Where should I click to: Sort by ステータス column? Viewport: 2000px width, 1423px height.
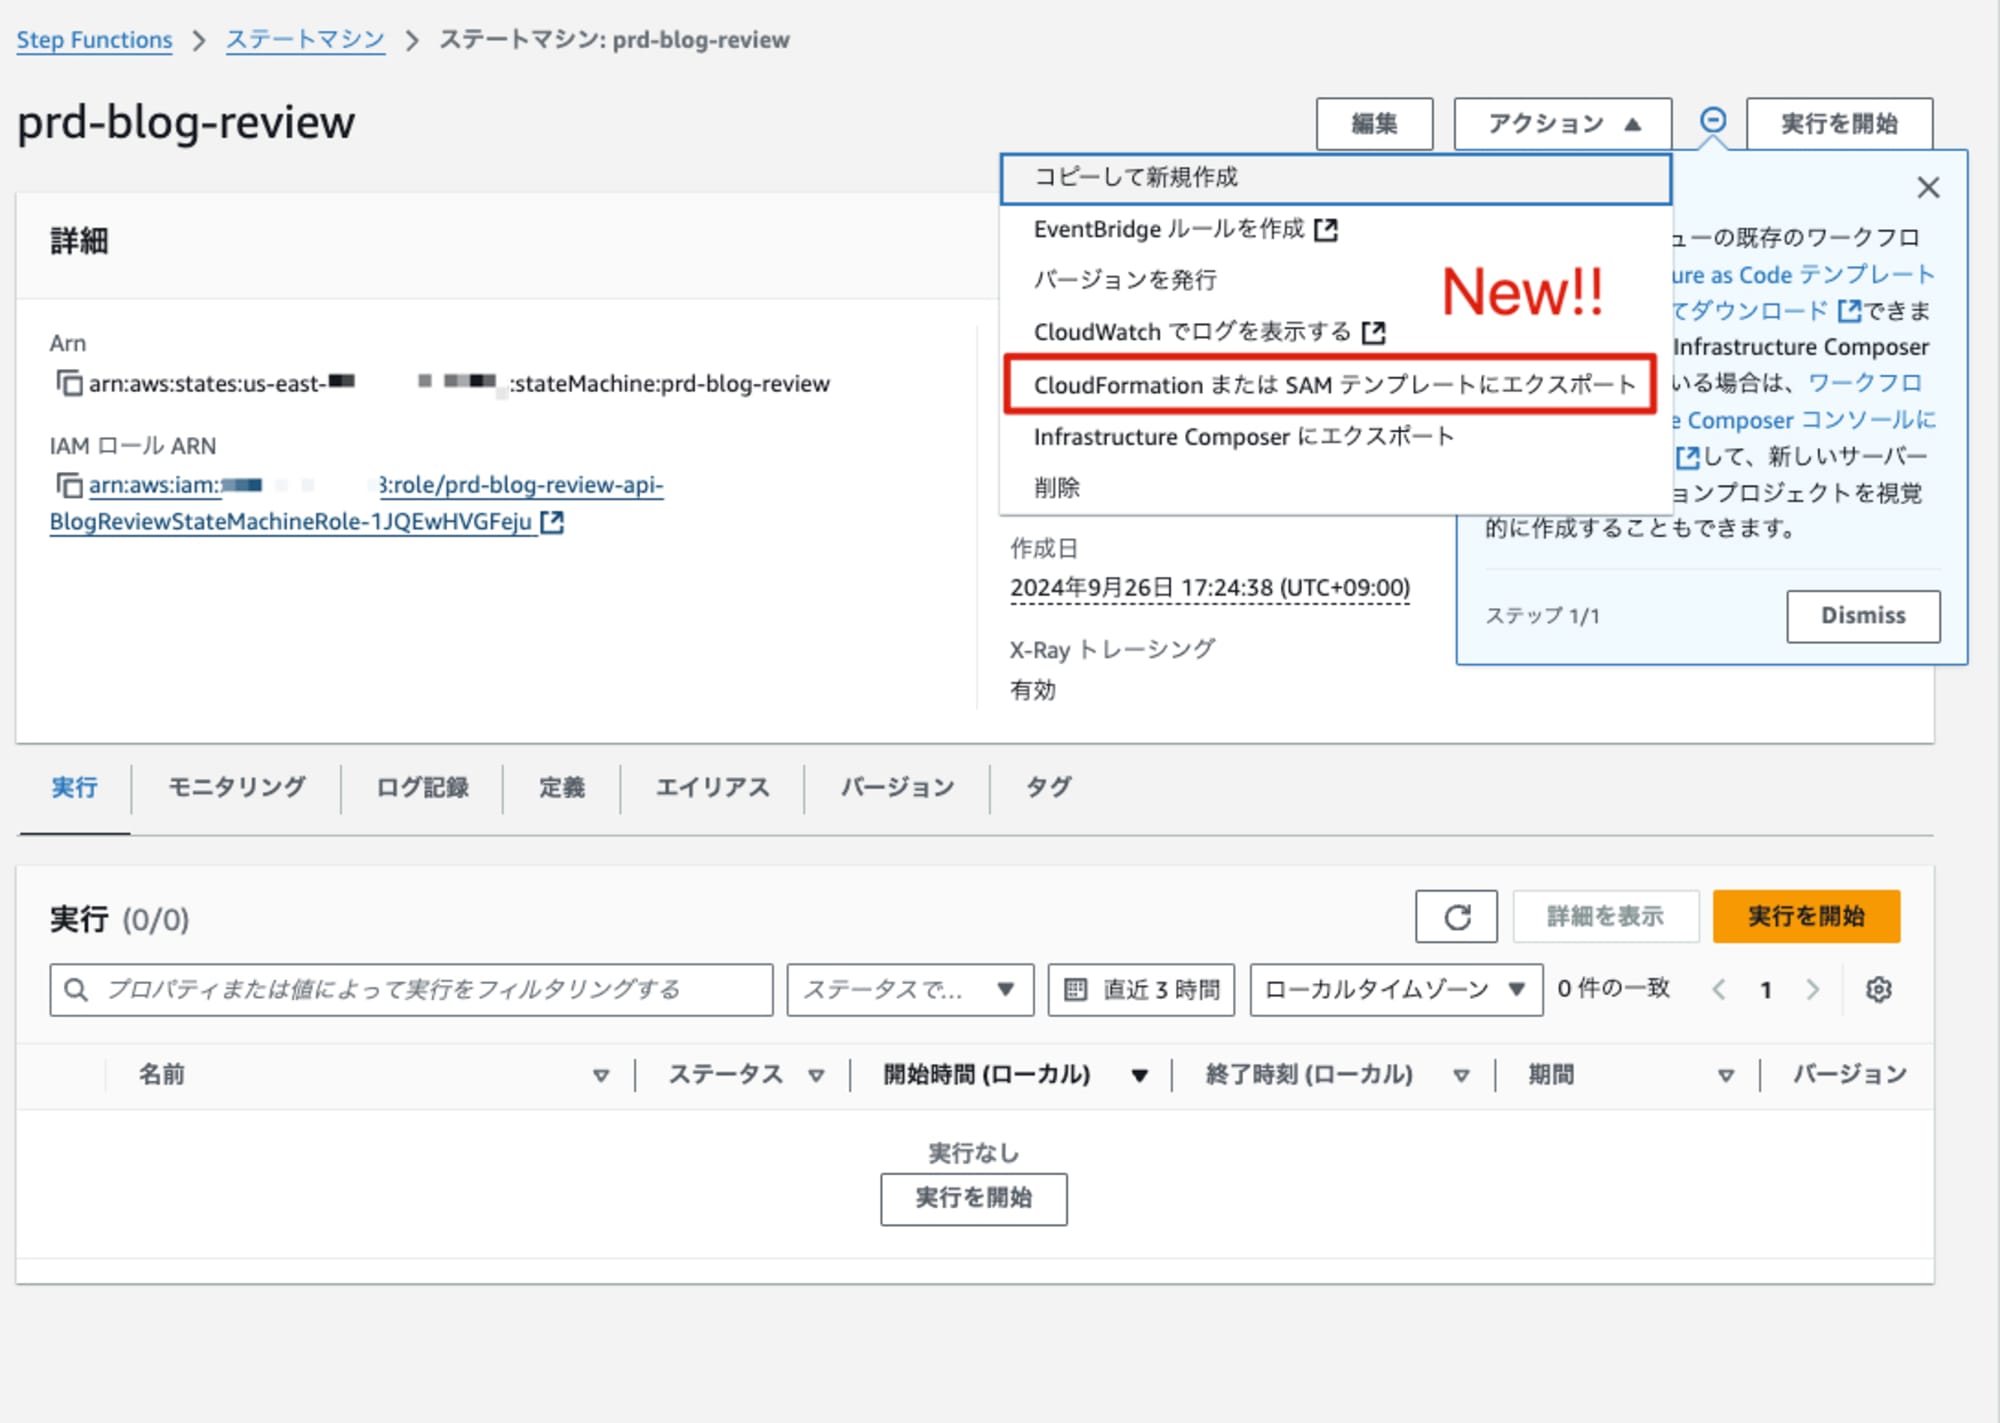[x=816, y=1076]
